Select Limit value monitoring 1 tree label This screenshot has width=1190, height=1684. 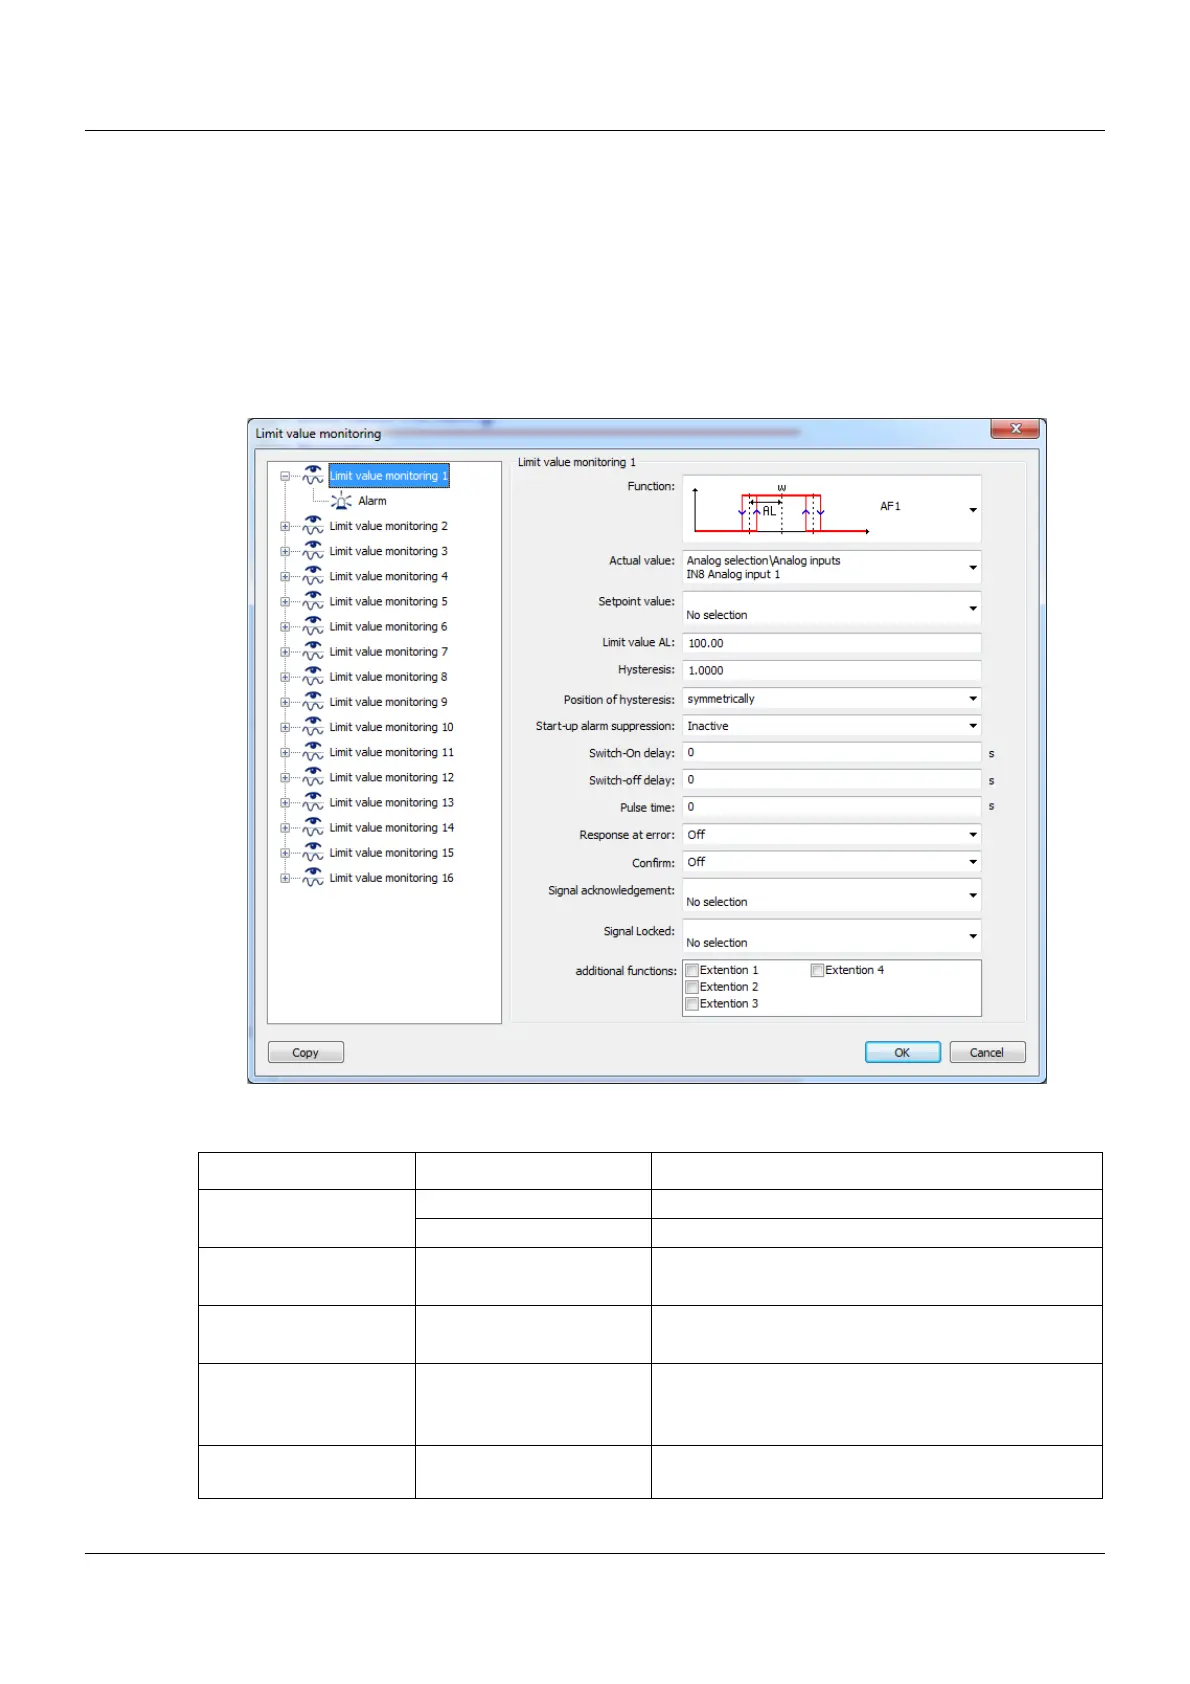coord(389,476)
